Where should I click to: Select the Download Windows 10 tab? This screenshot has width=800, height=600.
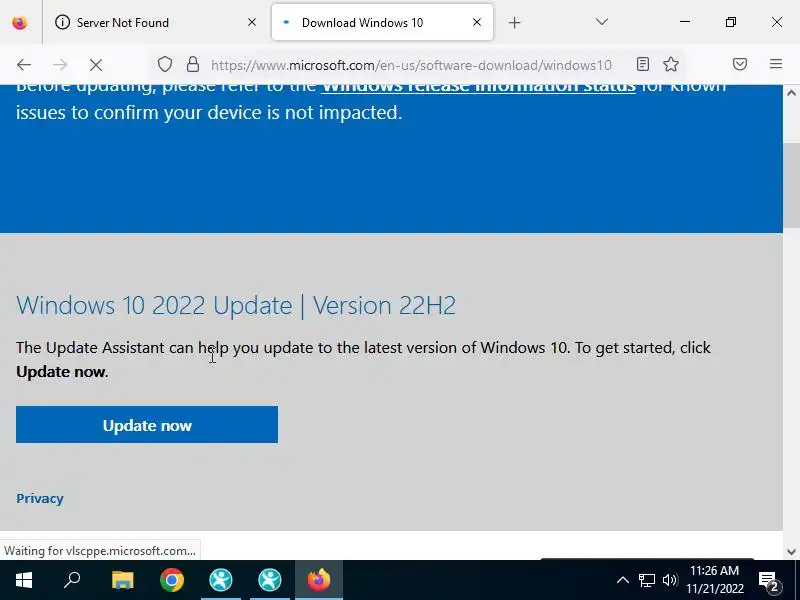pyautogui.click(x=382, y=22)
